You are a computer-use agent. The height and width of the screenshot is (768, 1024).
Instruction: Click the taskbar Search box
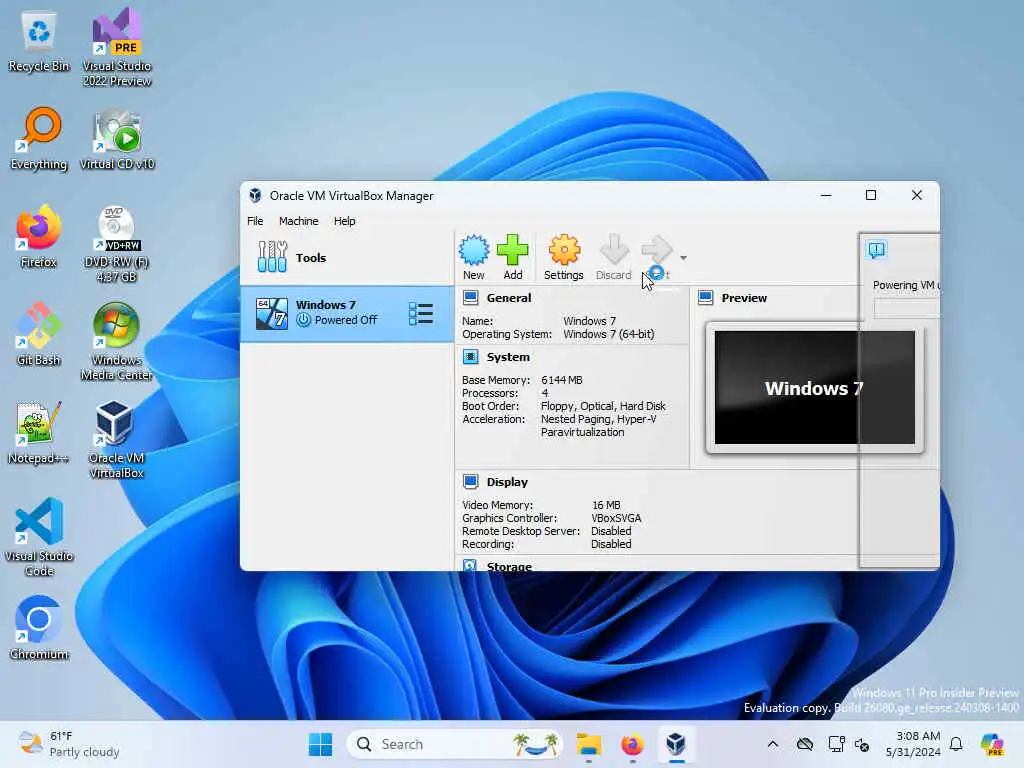455,744
